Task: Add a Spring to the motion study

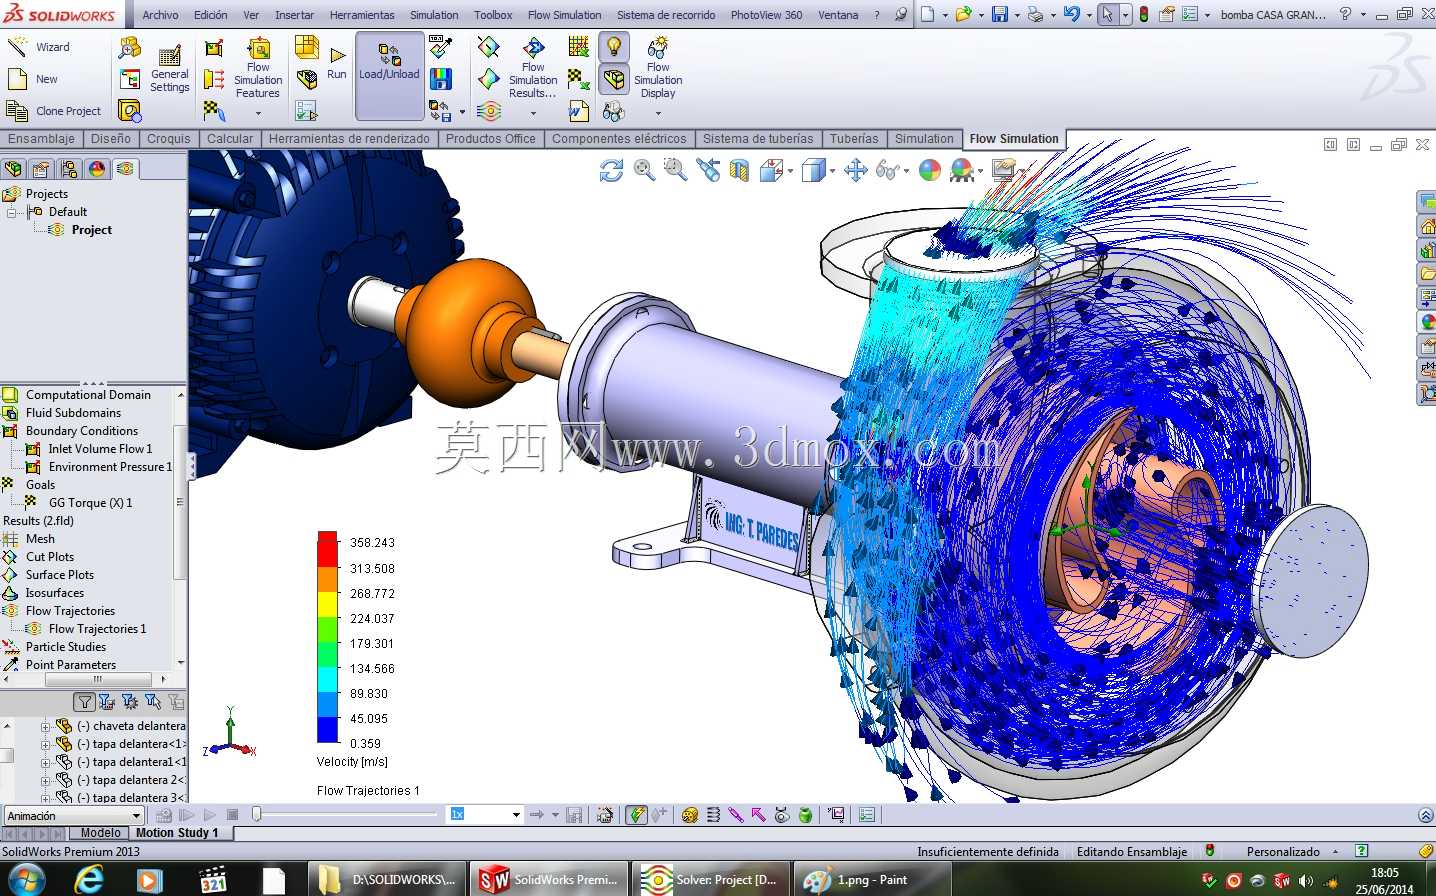Action: [x=713, y=815]
